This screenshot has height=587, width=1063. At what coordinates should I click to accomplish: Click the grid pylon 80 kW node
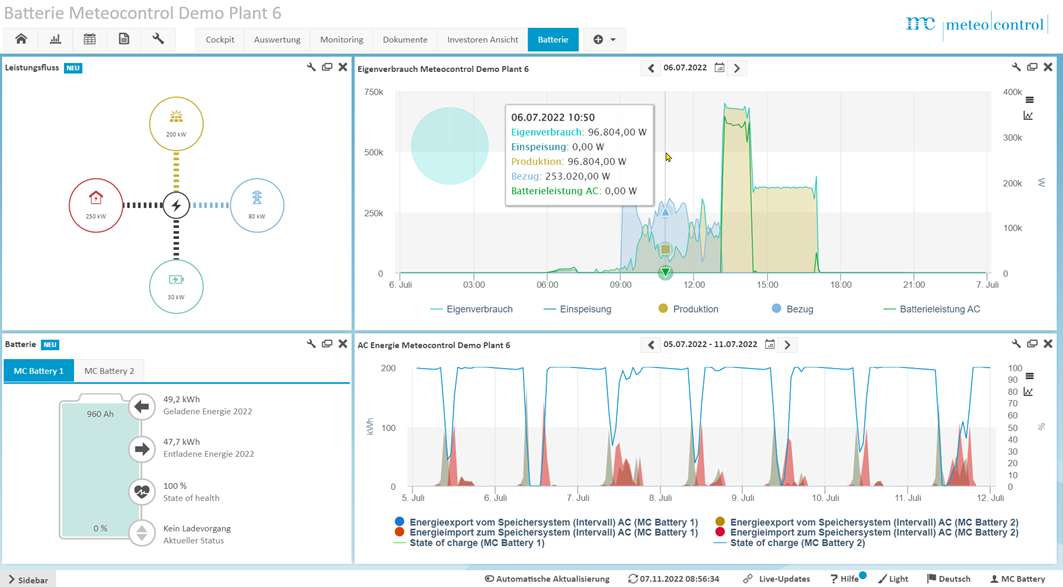[x=257, y=205]
